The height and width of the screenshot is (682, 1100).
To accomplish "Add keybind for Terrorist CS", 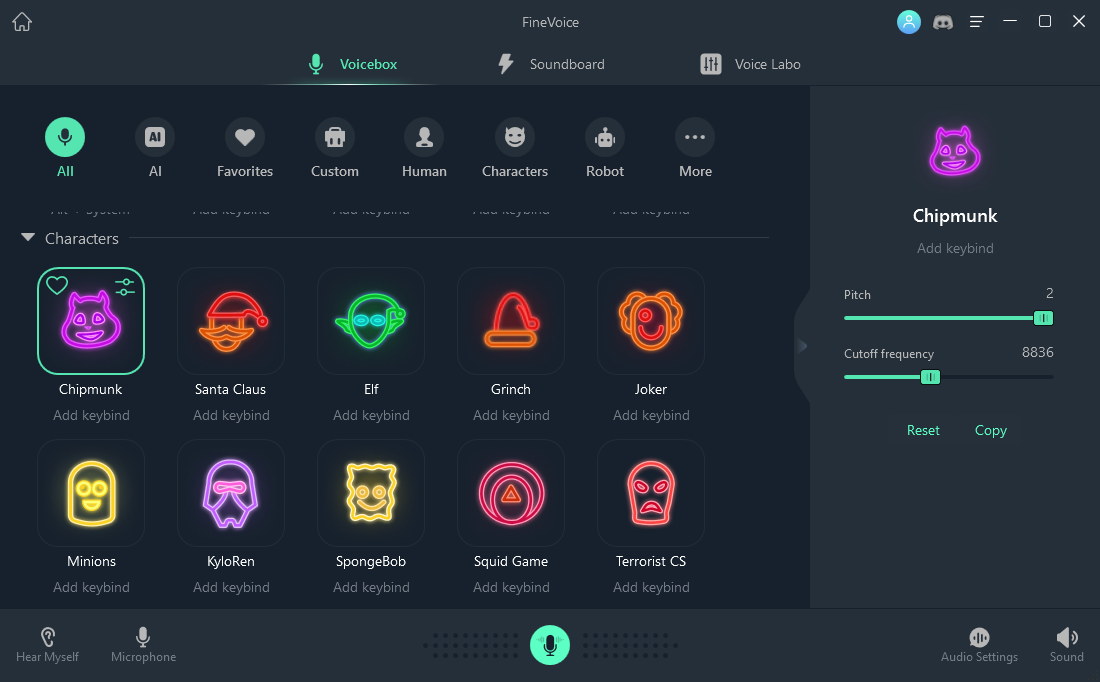I will (x=651, y=587).
